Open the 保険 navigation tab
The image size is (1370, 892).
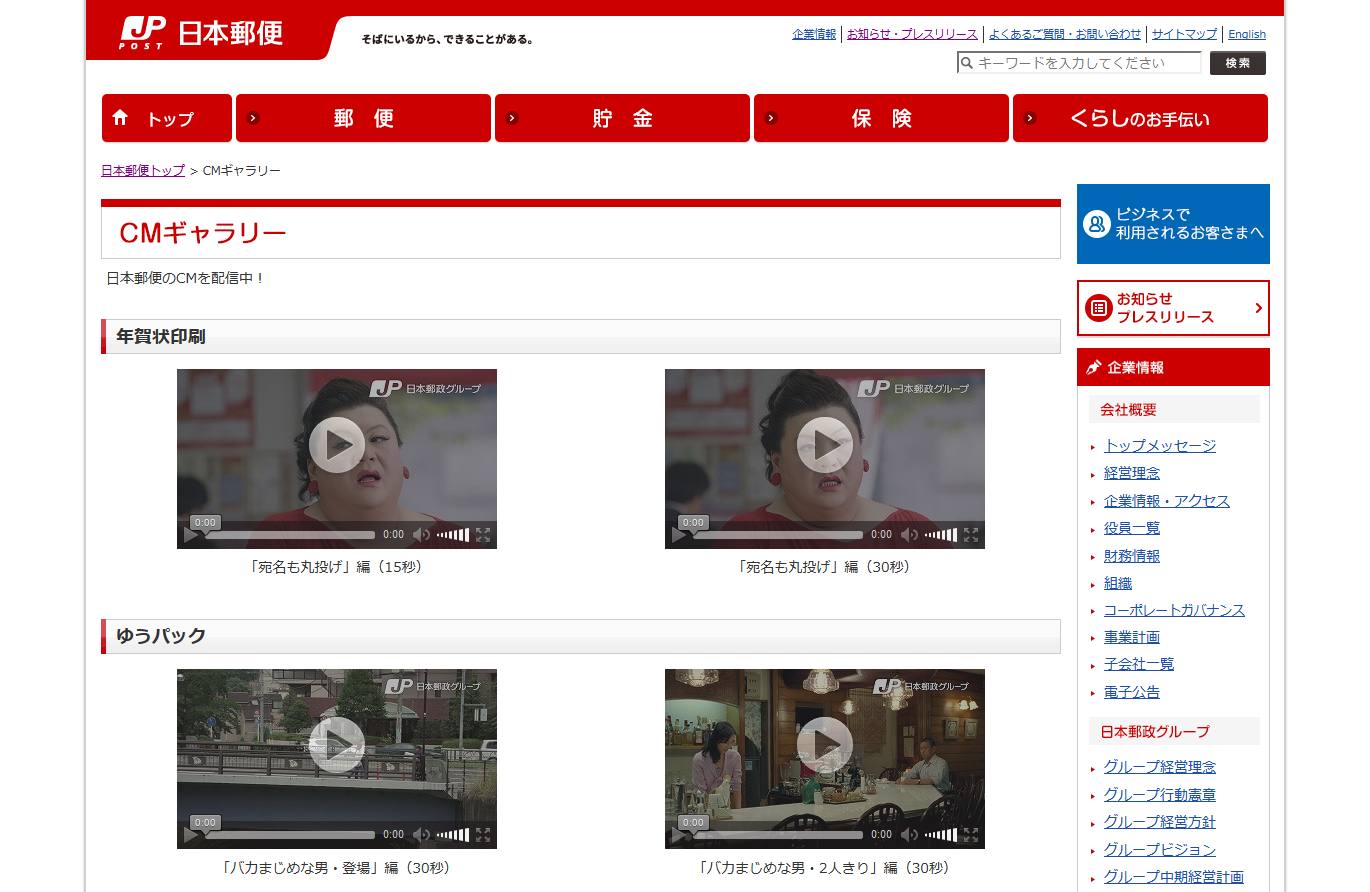(x=881, y=118)
